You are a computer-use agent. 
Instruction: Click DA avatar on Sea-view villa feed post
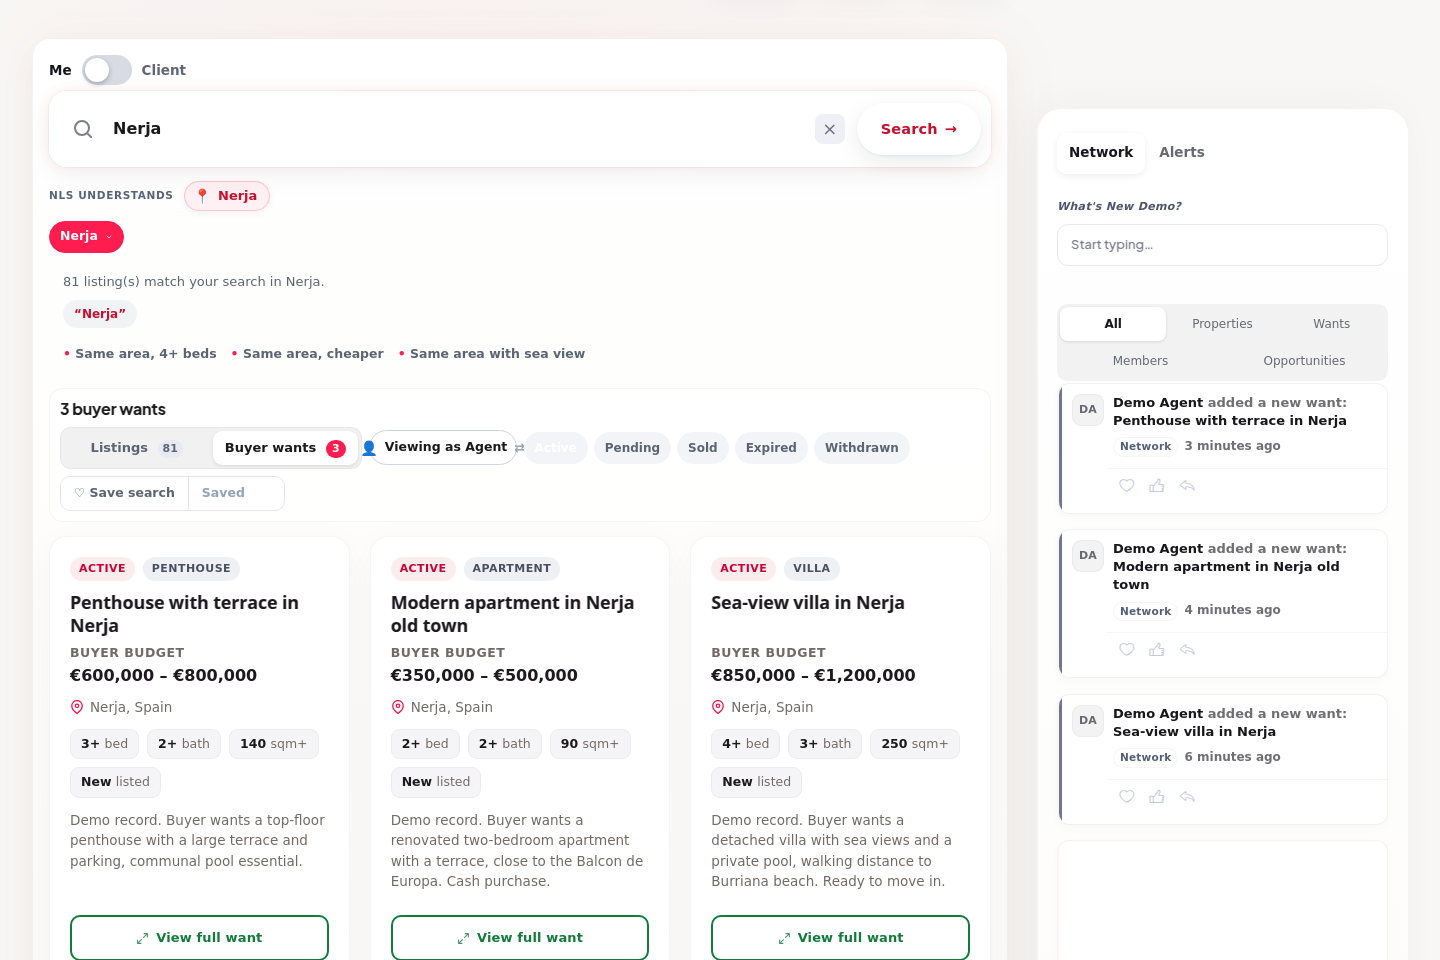[x=1088, y=721]
